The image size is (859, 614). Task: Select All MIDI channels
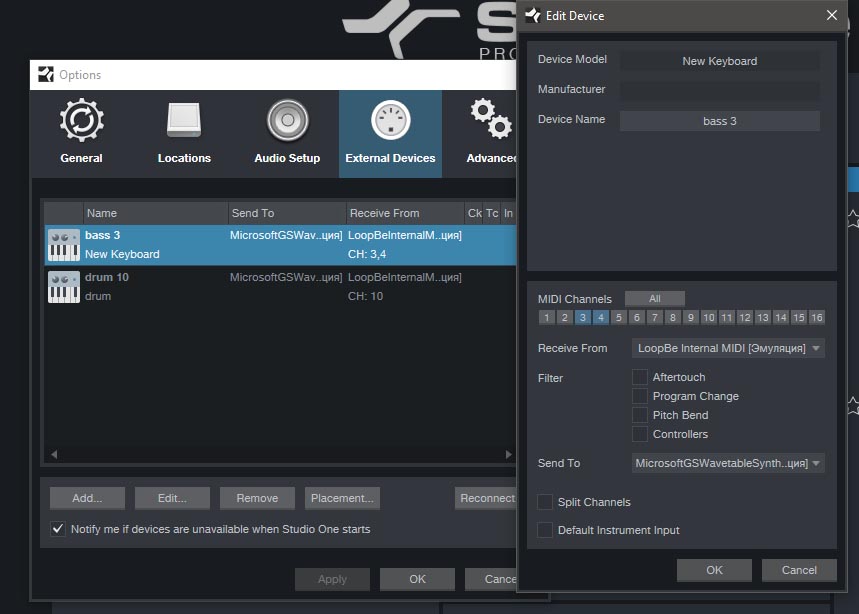655,299
